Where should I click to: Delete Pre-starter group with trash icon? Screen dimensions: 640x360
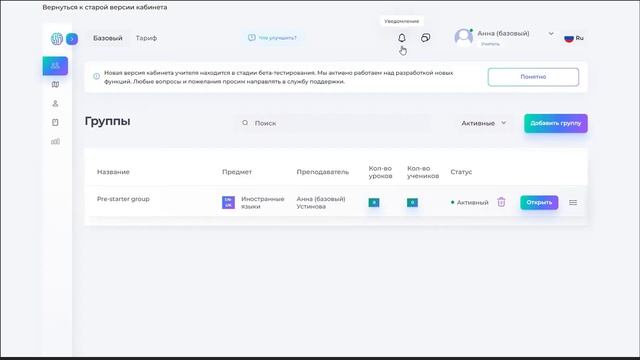pyautogui.click(x=501, y=202)
